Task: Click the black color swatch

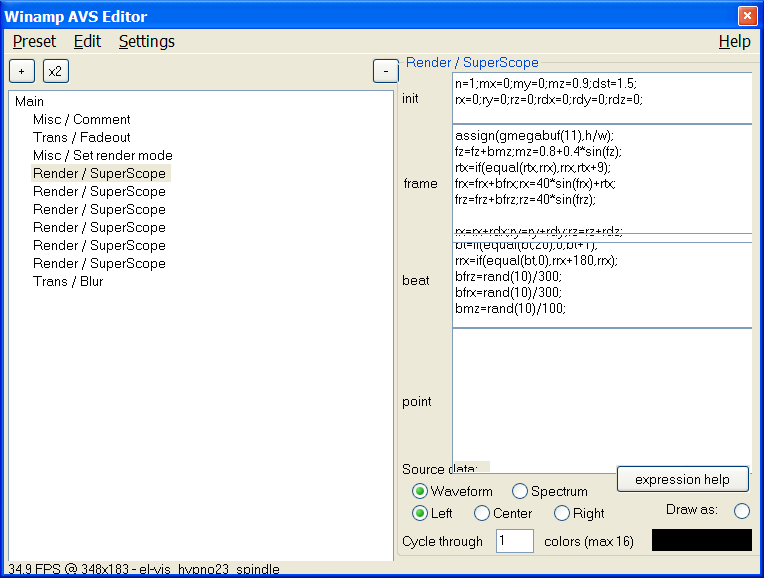Action: (x=702, y=540)
